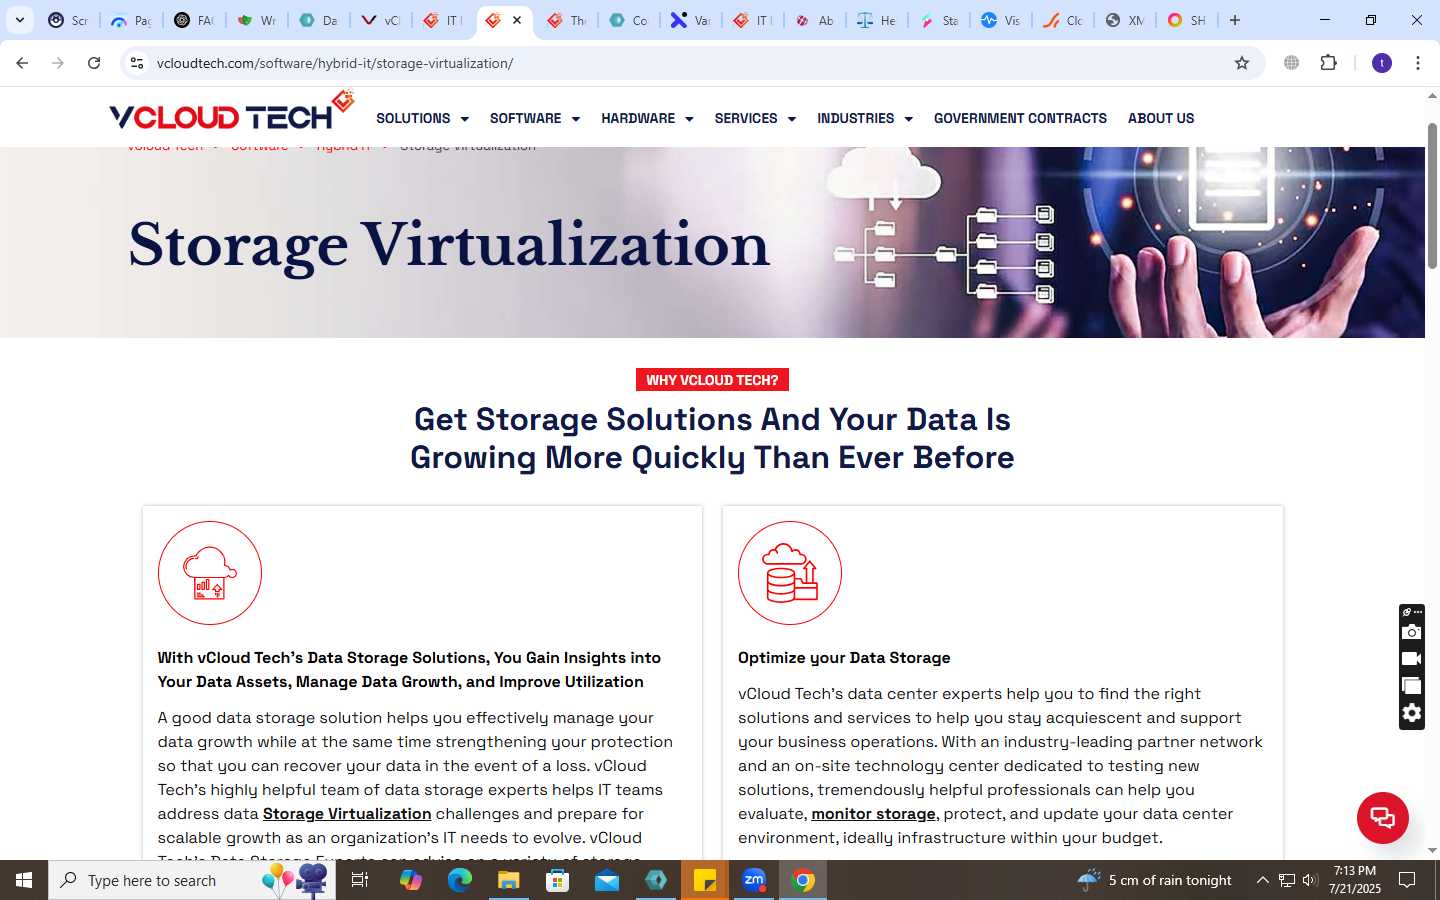Screen dimensions: 1440x900
Task: Open the Industries dropdown menu
Action: click(865, 118)
